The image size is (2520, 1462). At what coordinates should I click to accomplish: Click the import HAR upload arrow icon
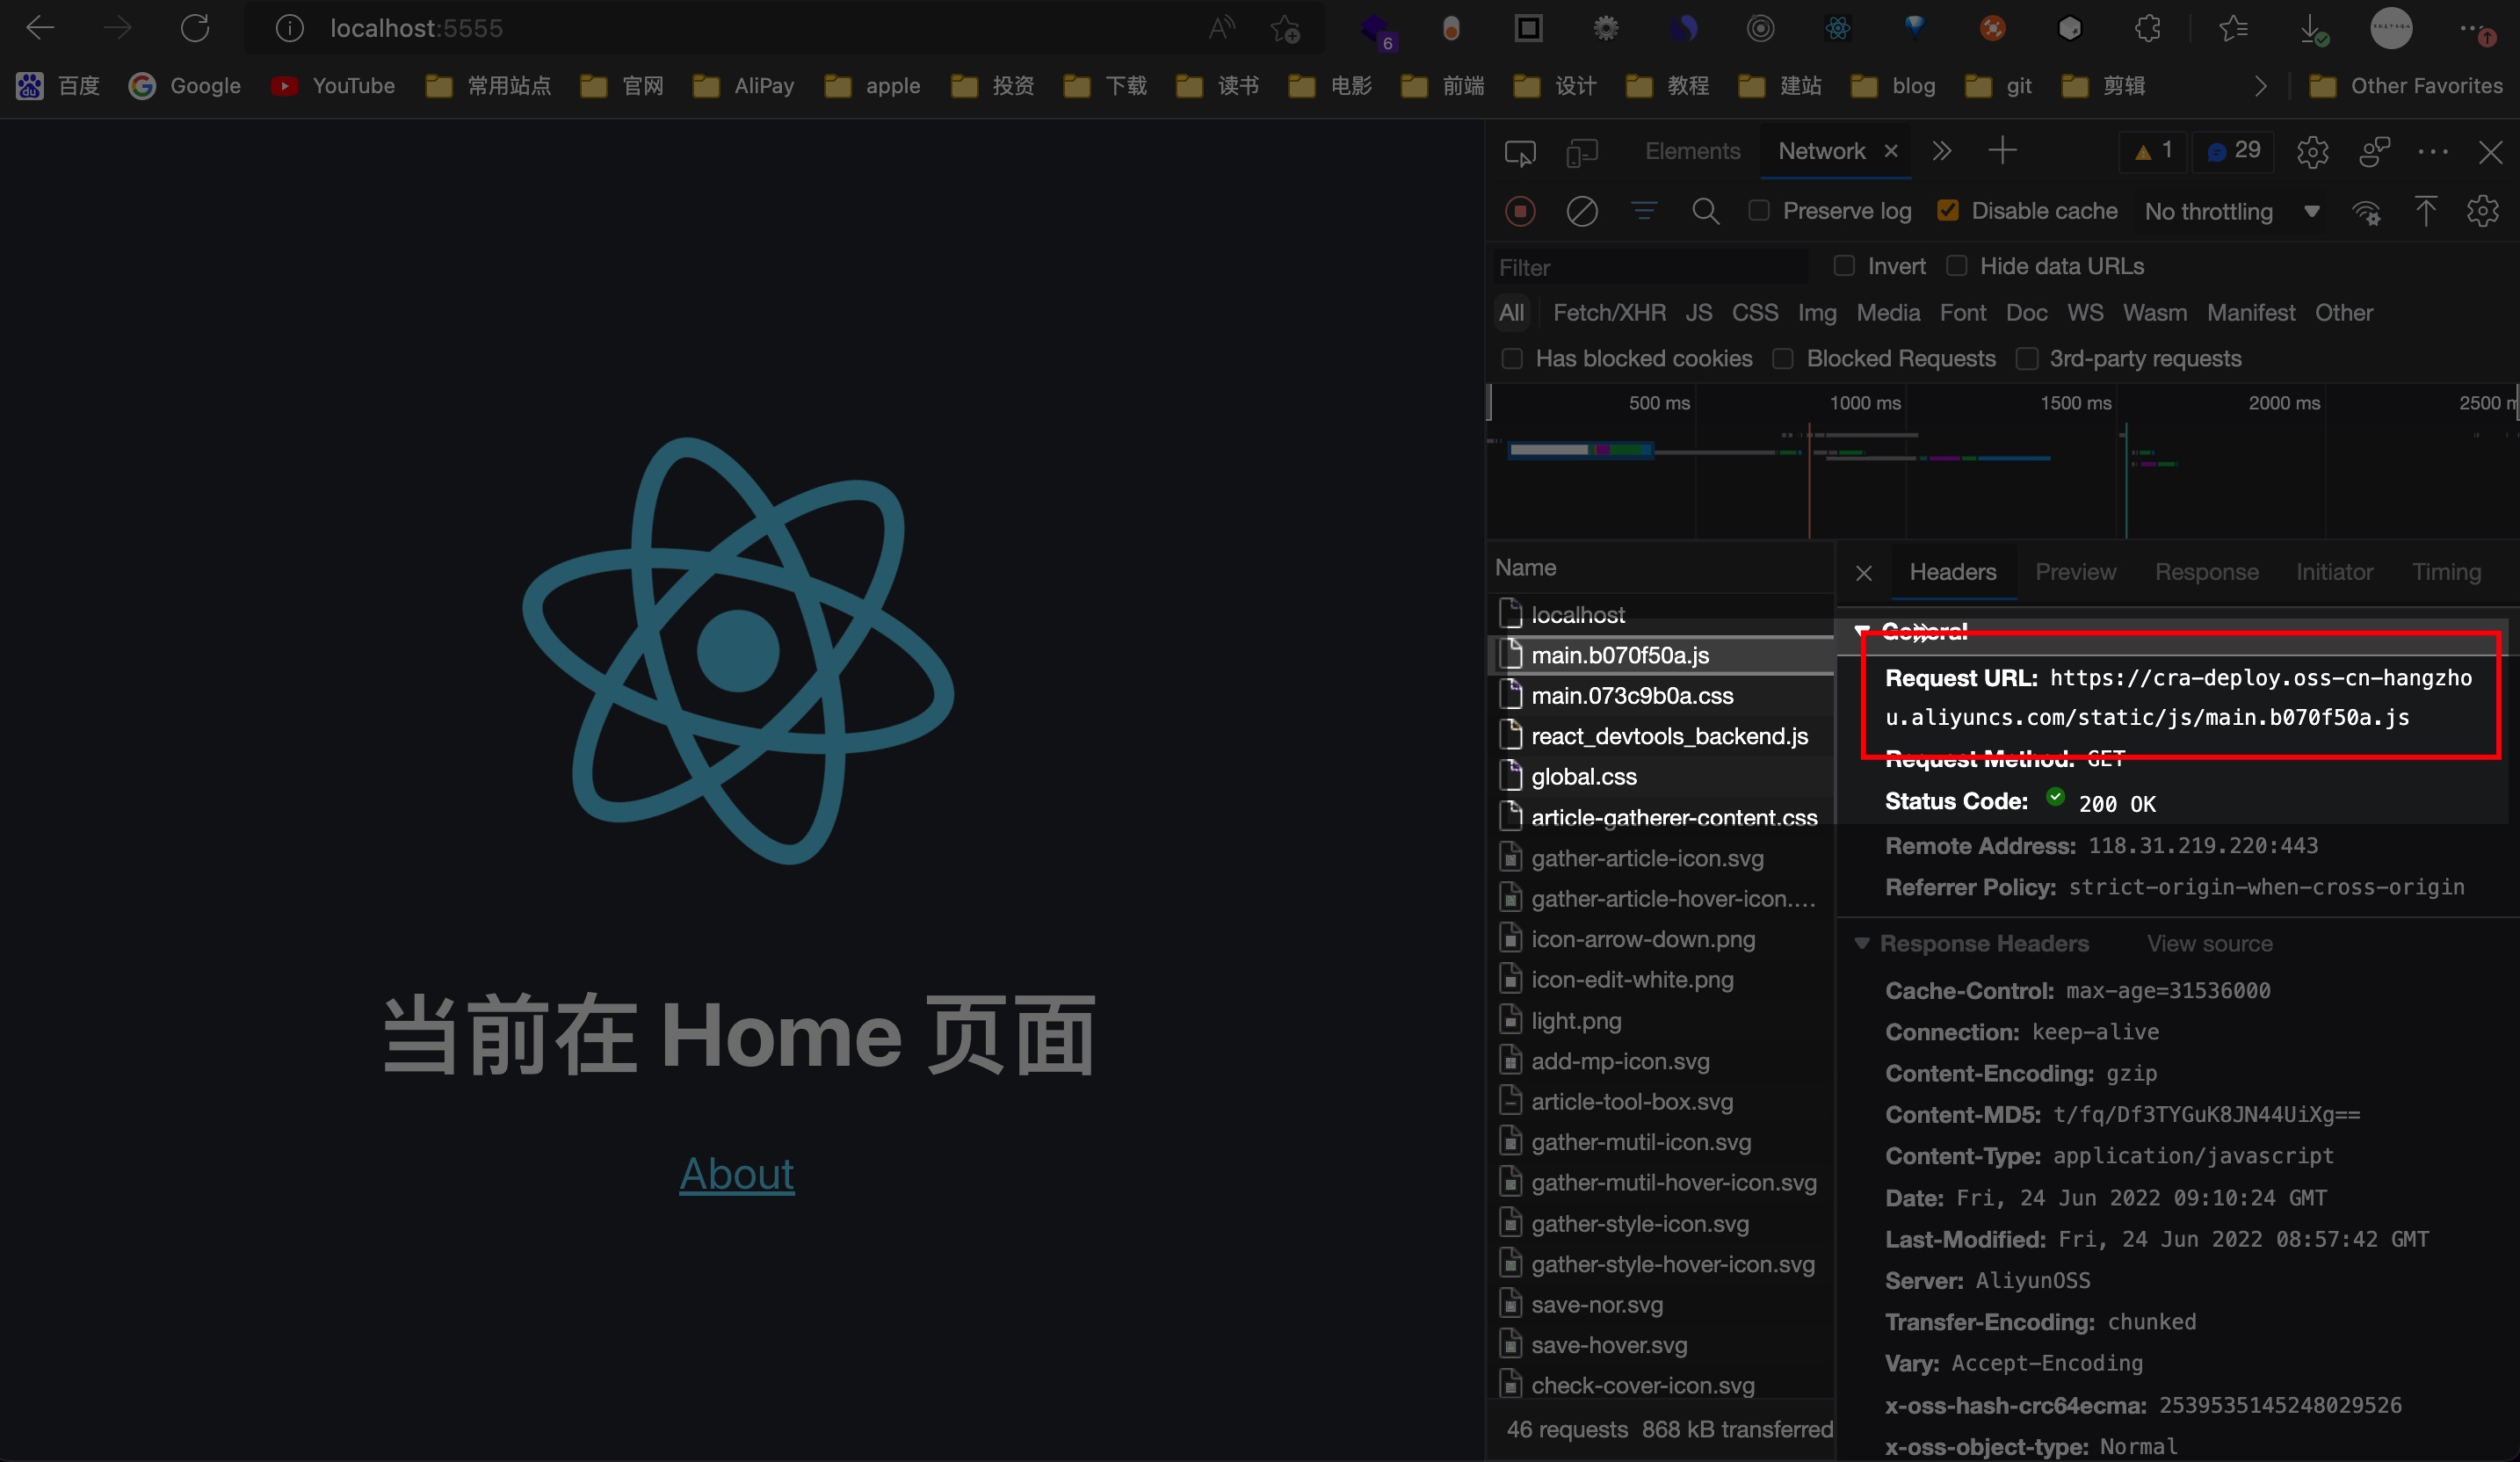point(2425,211)
